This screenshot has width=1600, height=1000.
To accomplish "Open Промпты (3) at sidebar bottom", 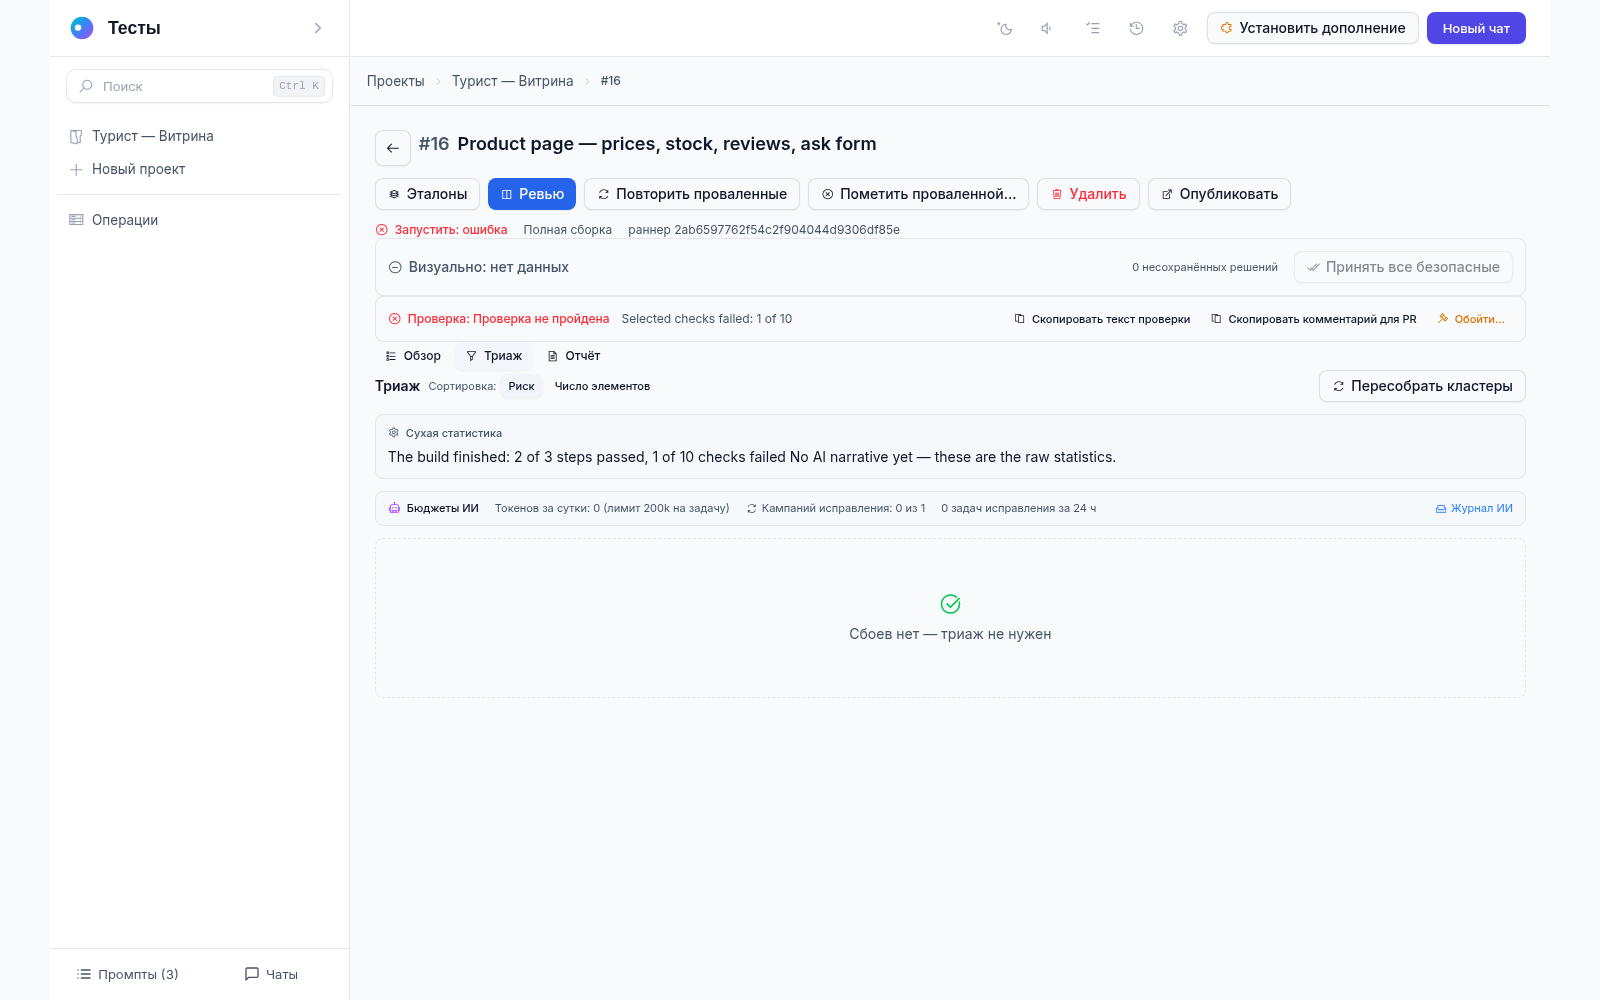I will [x=128, y=974].
